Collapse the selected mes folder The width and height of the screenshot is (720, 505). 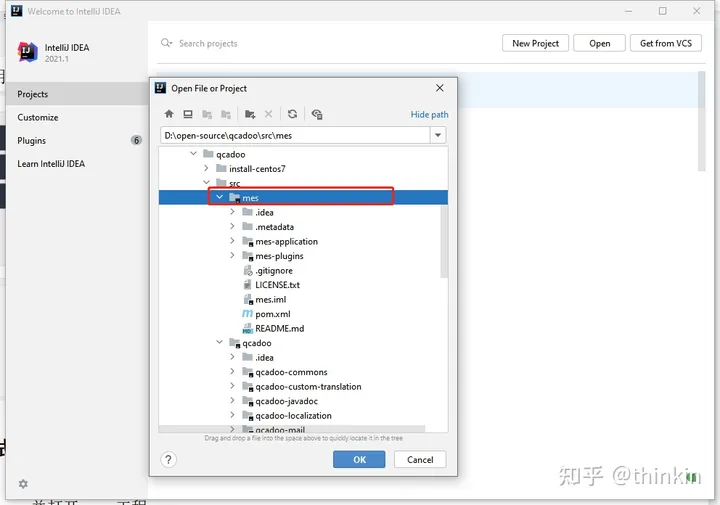(x=219, y=197)
